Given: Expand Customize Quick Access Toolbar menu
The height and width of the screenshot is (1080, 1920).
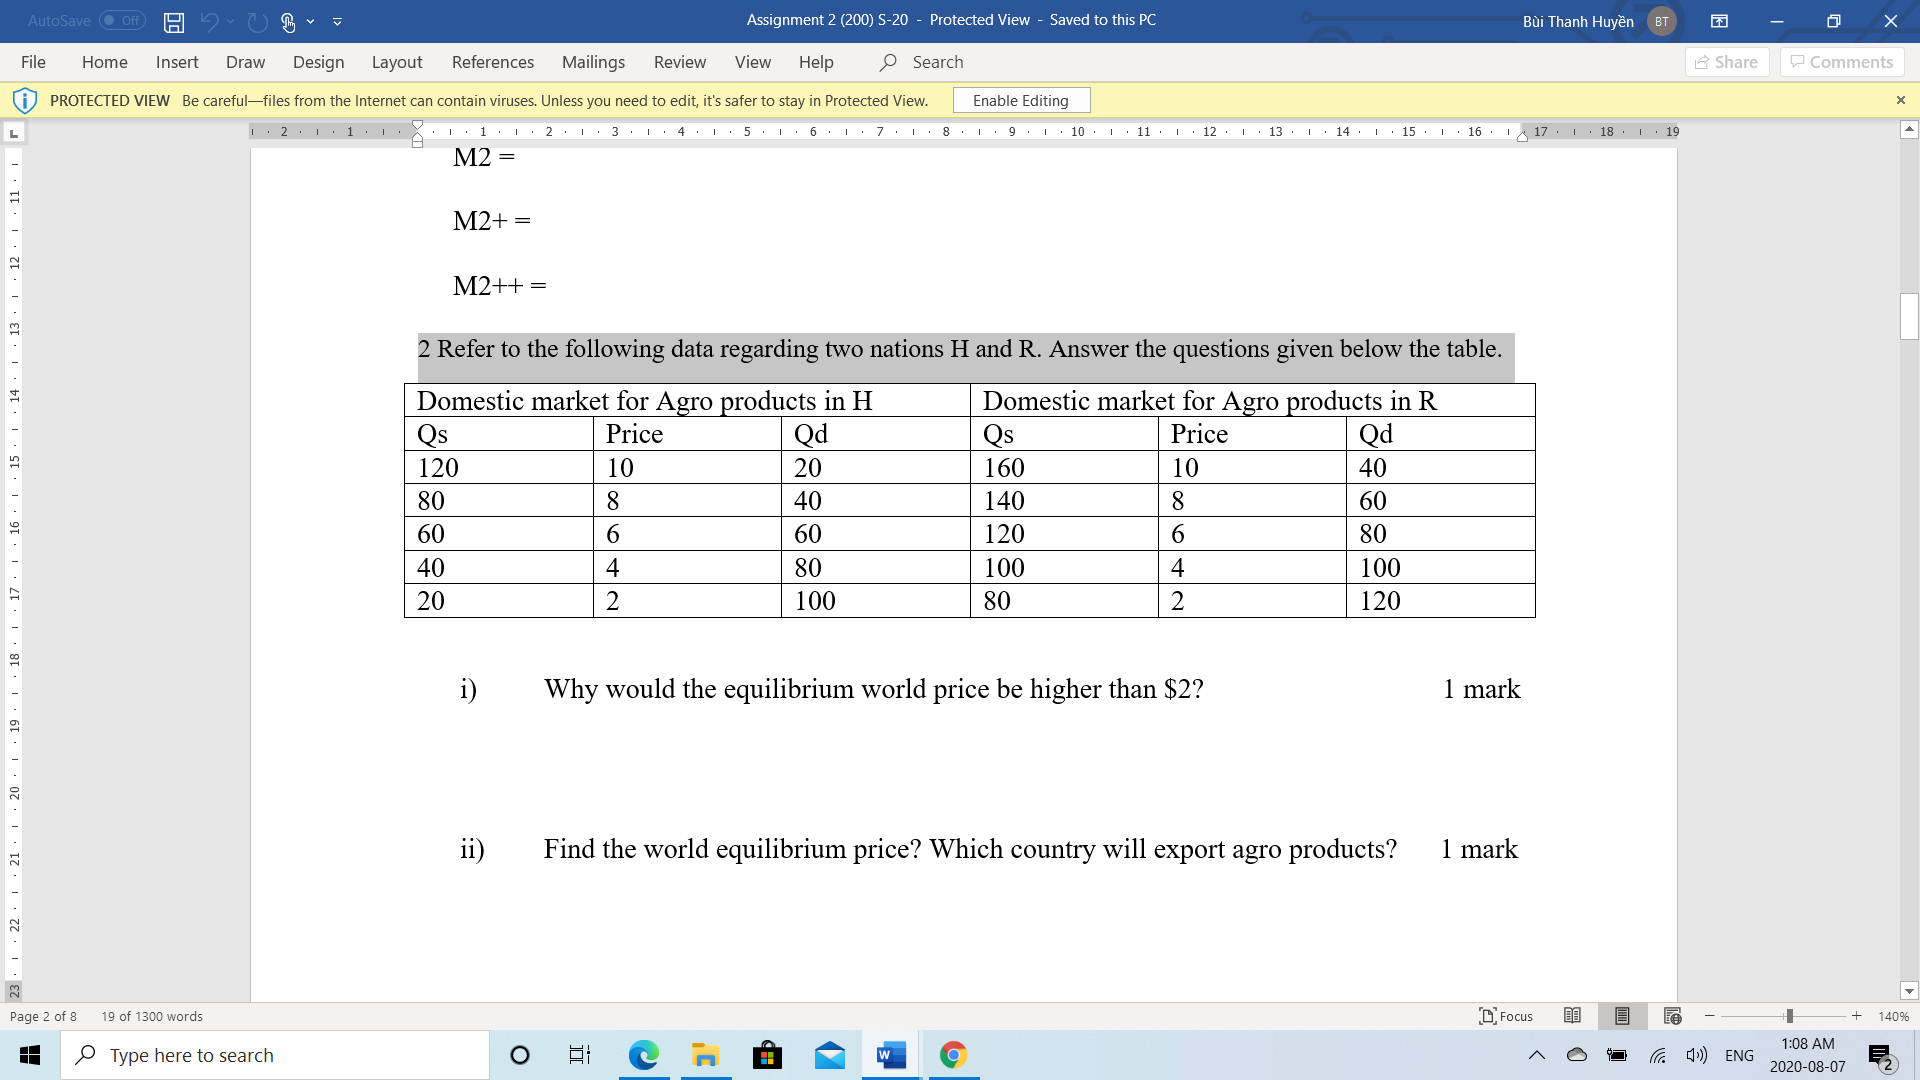Looking at the screenshot, I should pyautogui.click(x=337, y=21).
